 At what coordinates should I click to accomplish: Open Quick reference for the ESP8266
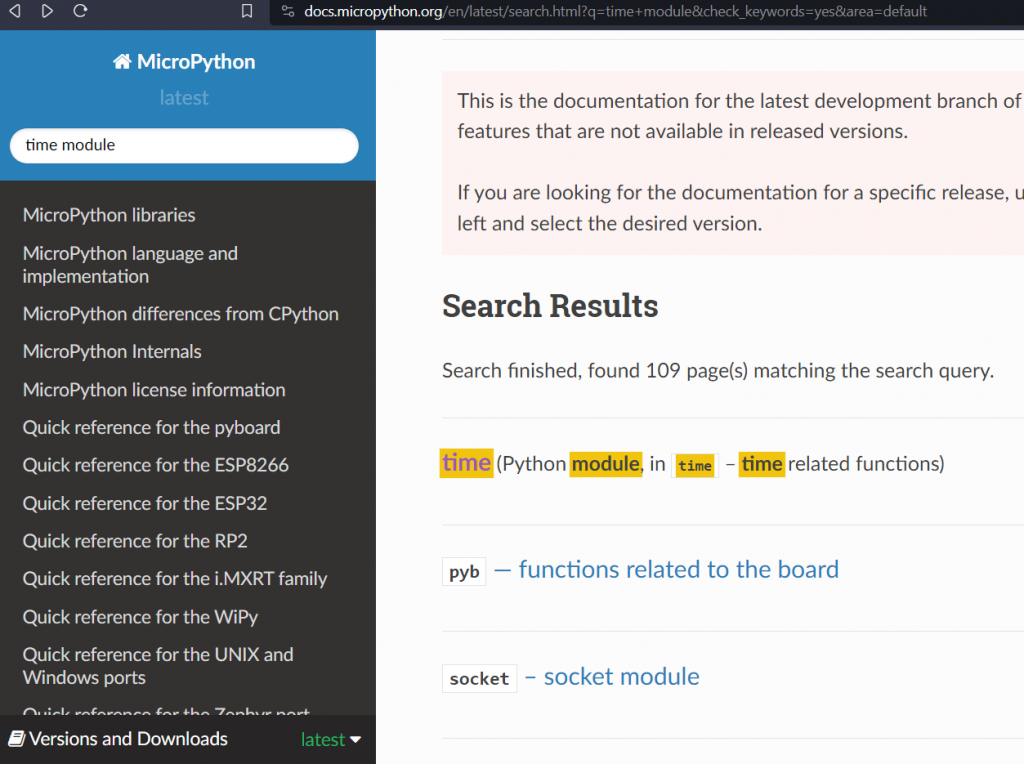point(155,465)
